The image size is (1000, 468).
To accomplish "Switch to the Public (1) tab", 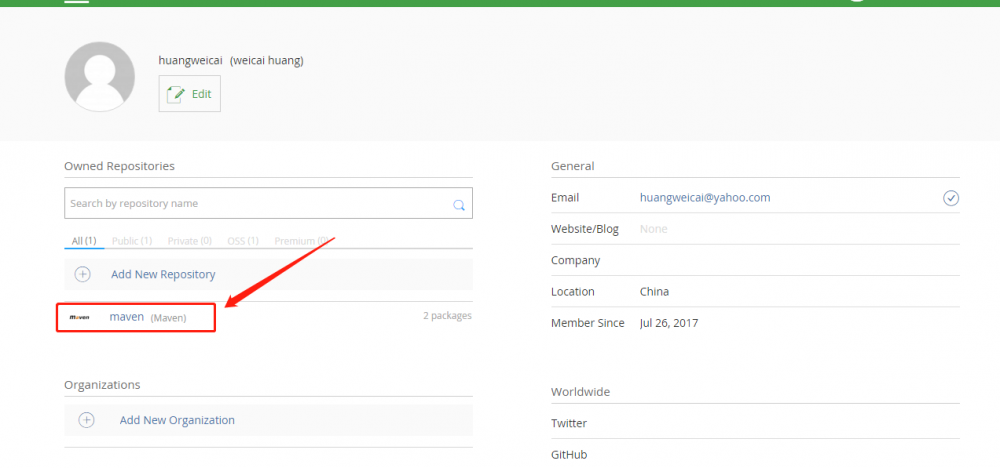I will [x=132, y=241].
